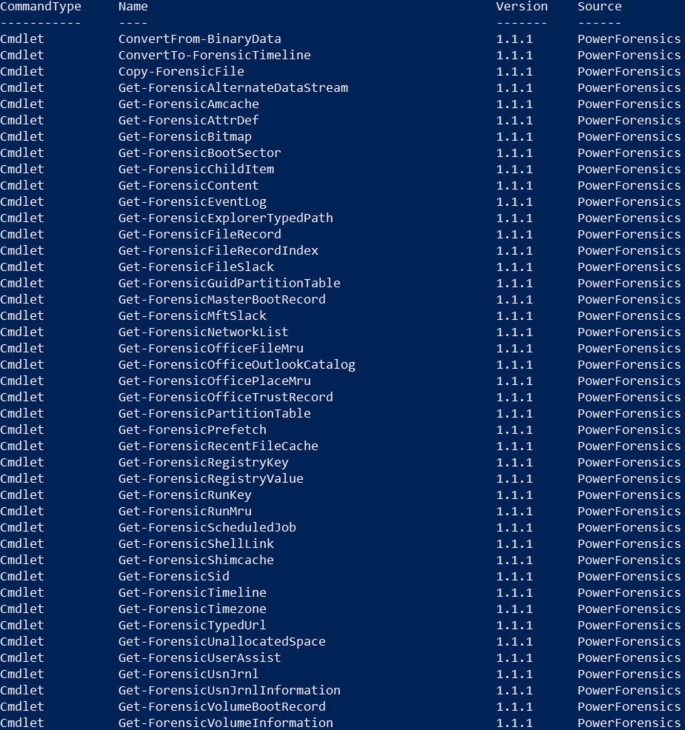Select Get-ForensicExplorerTypedPath text
The width and height of the screenshot is (685, 730).
pos(225,218)
